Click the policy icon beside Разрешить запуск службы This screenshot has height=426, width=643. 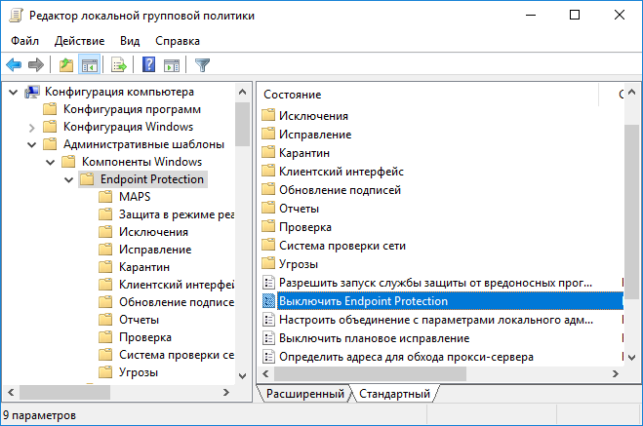269,282
